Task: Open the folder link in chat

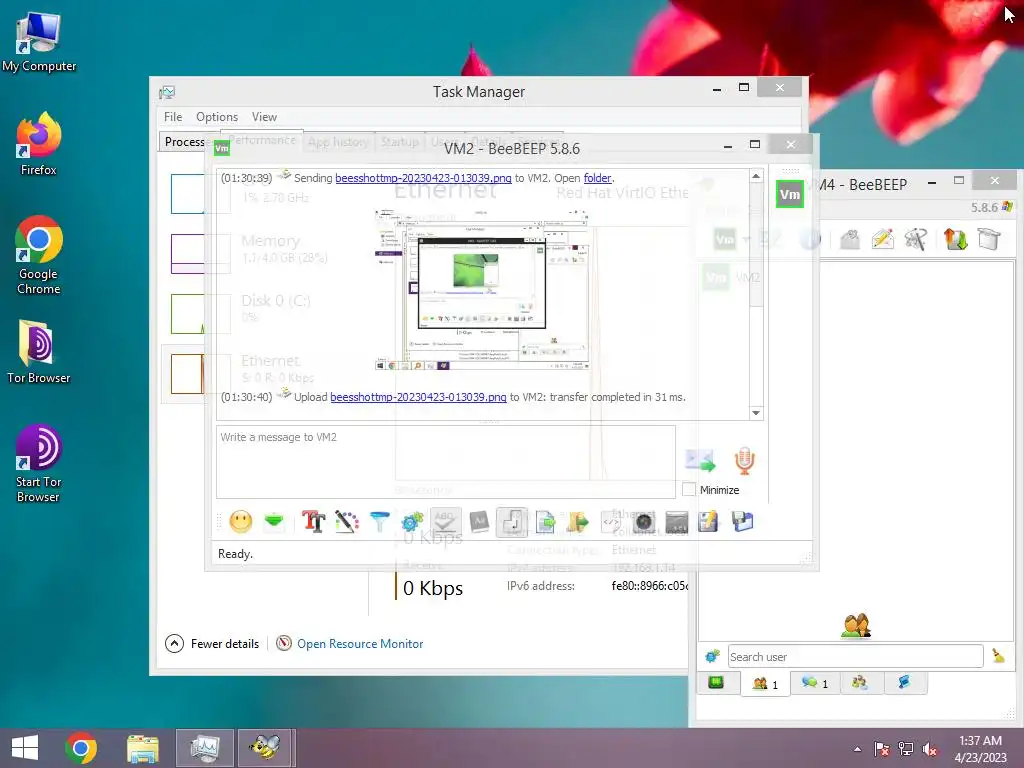Action: [x=597, y=178]
